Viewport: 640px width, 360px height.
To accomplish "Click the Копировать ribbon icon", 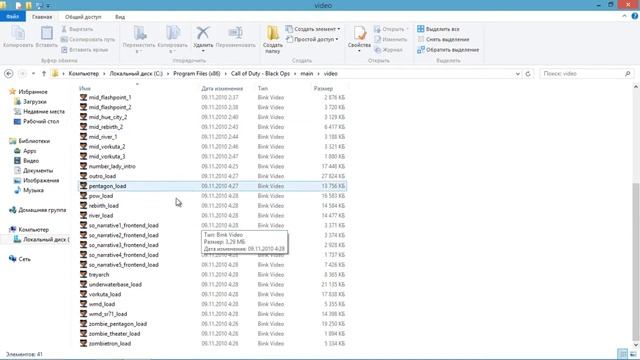I will tap(18, 33).
